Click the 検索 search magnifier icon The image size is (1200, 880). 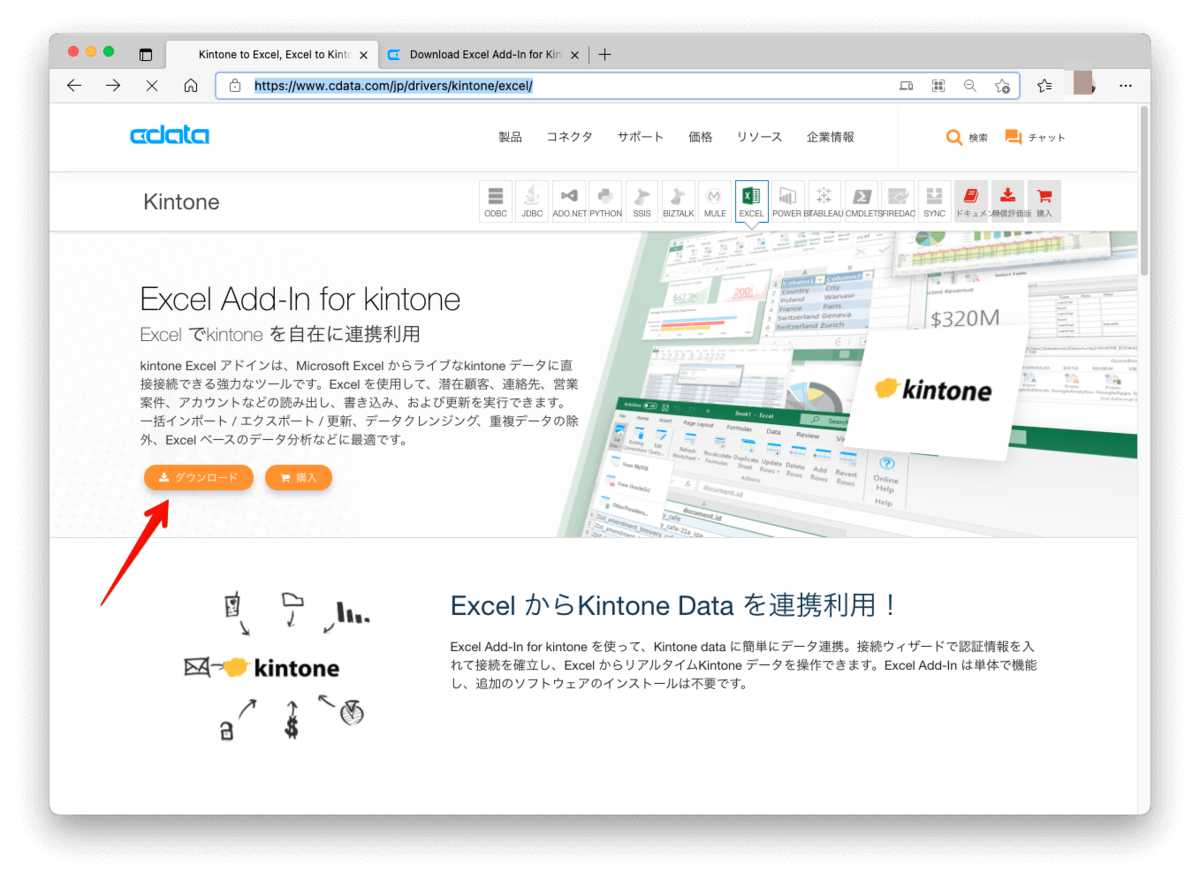click(x=954, y=137)
